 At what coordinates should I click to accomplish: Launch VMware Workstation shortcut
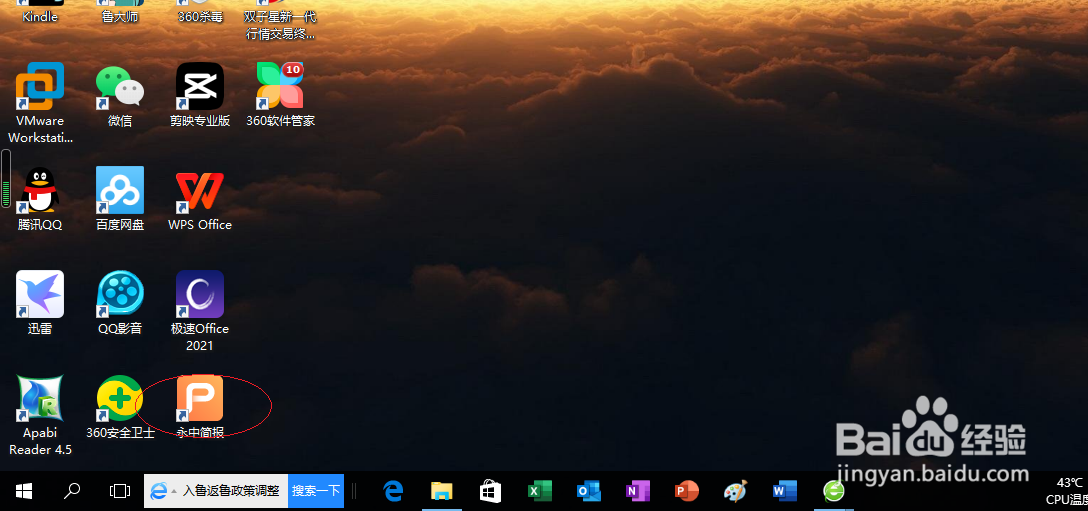click(x=40, y=103)
